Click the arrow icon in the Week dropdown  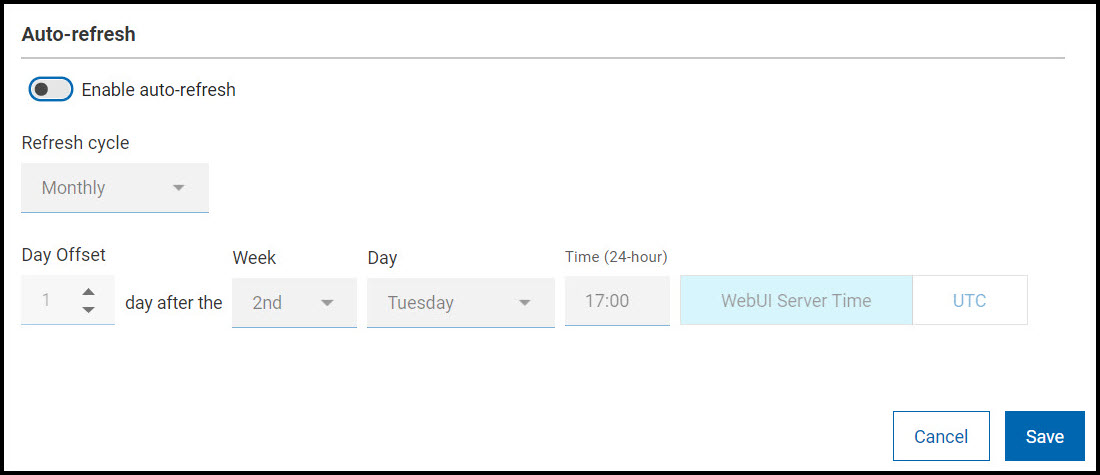[326, 302]
